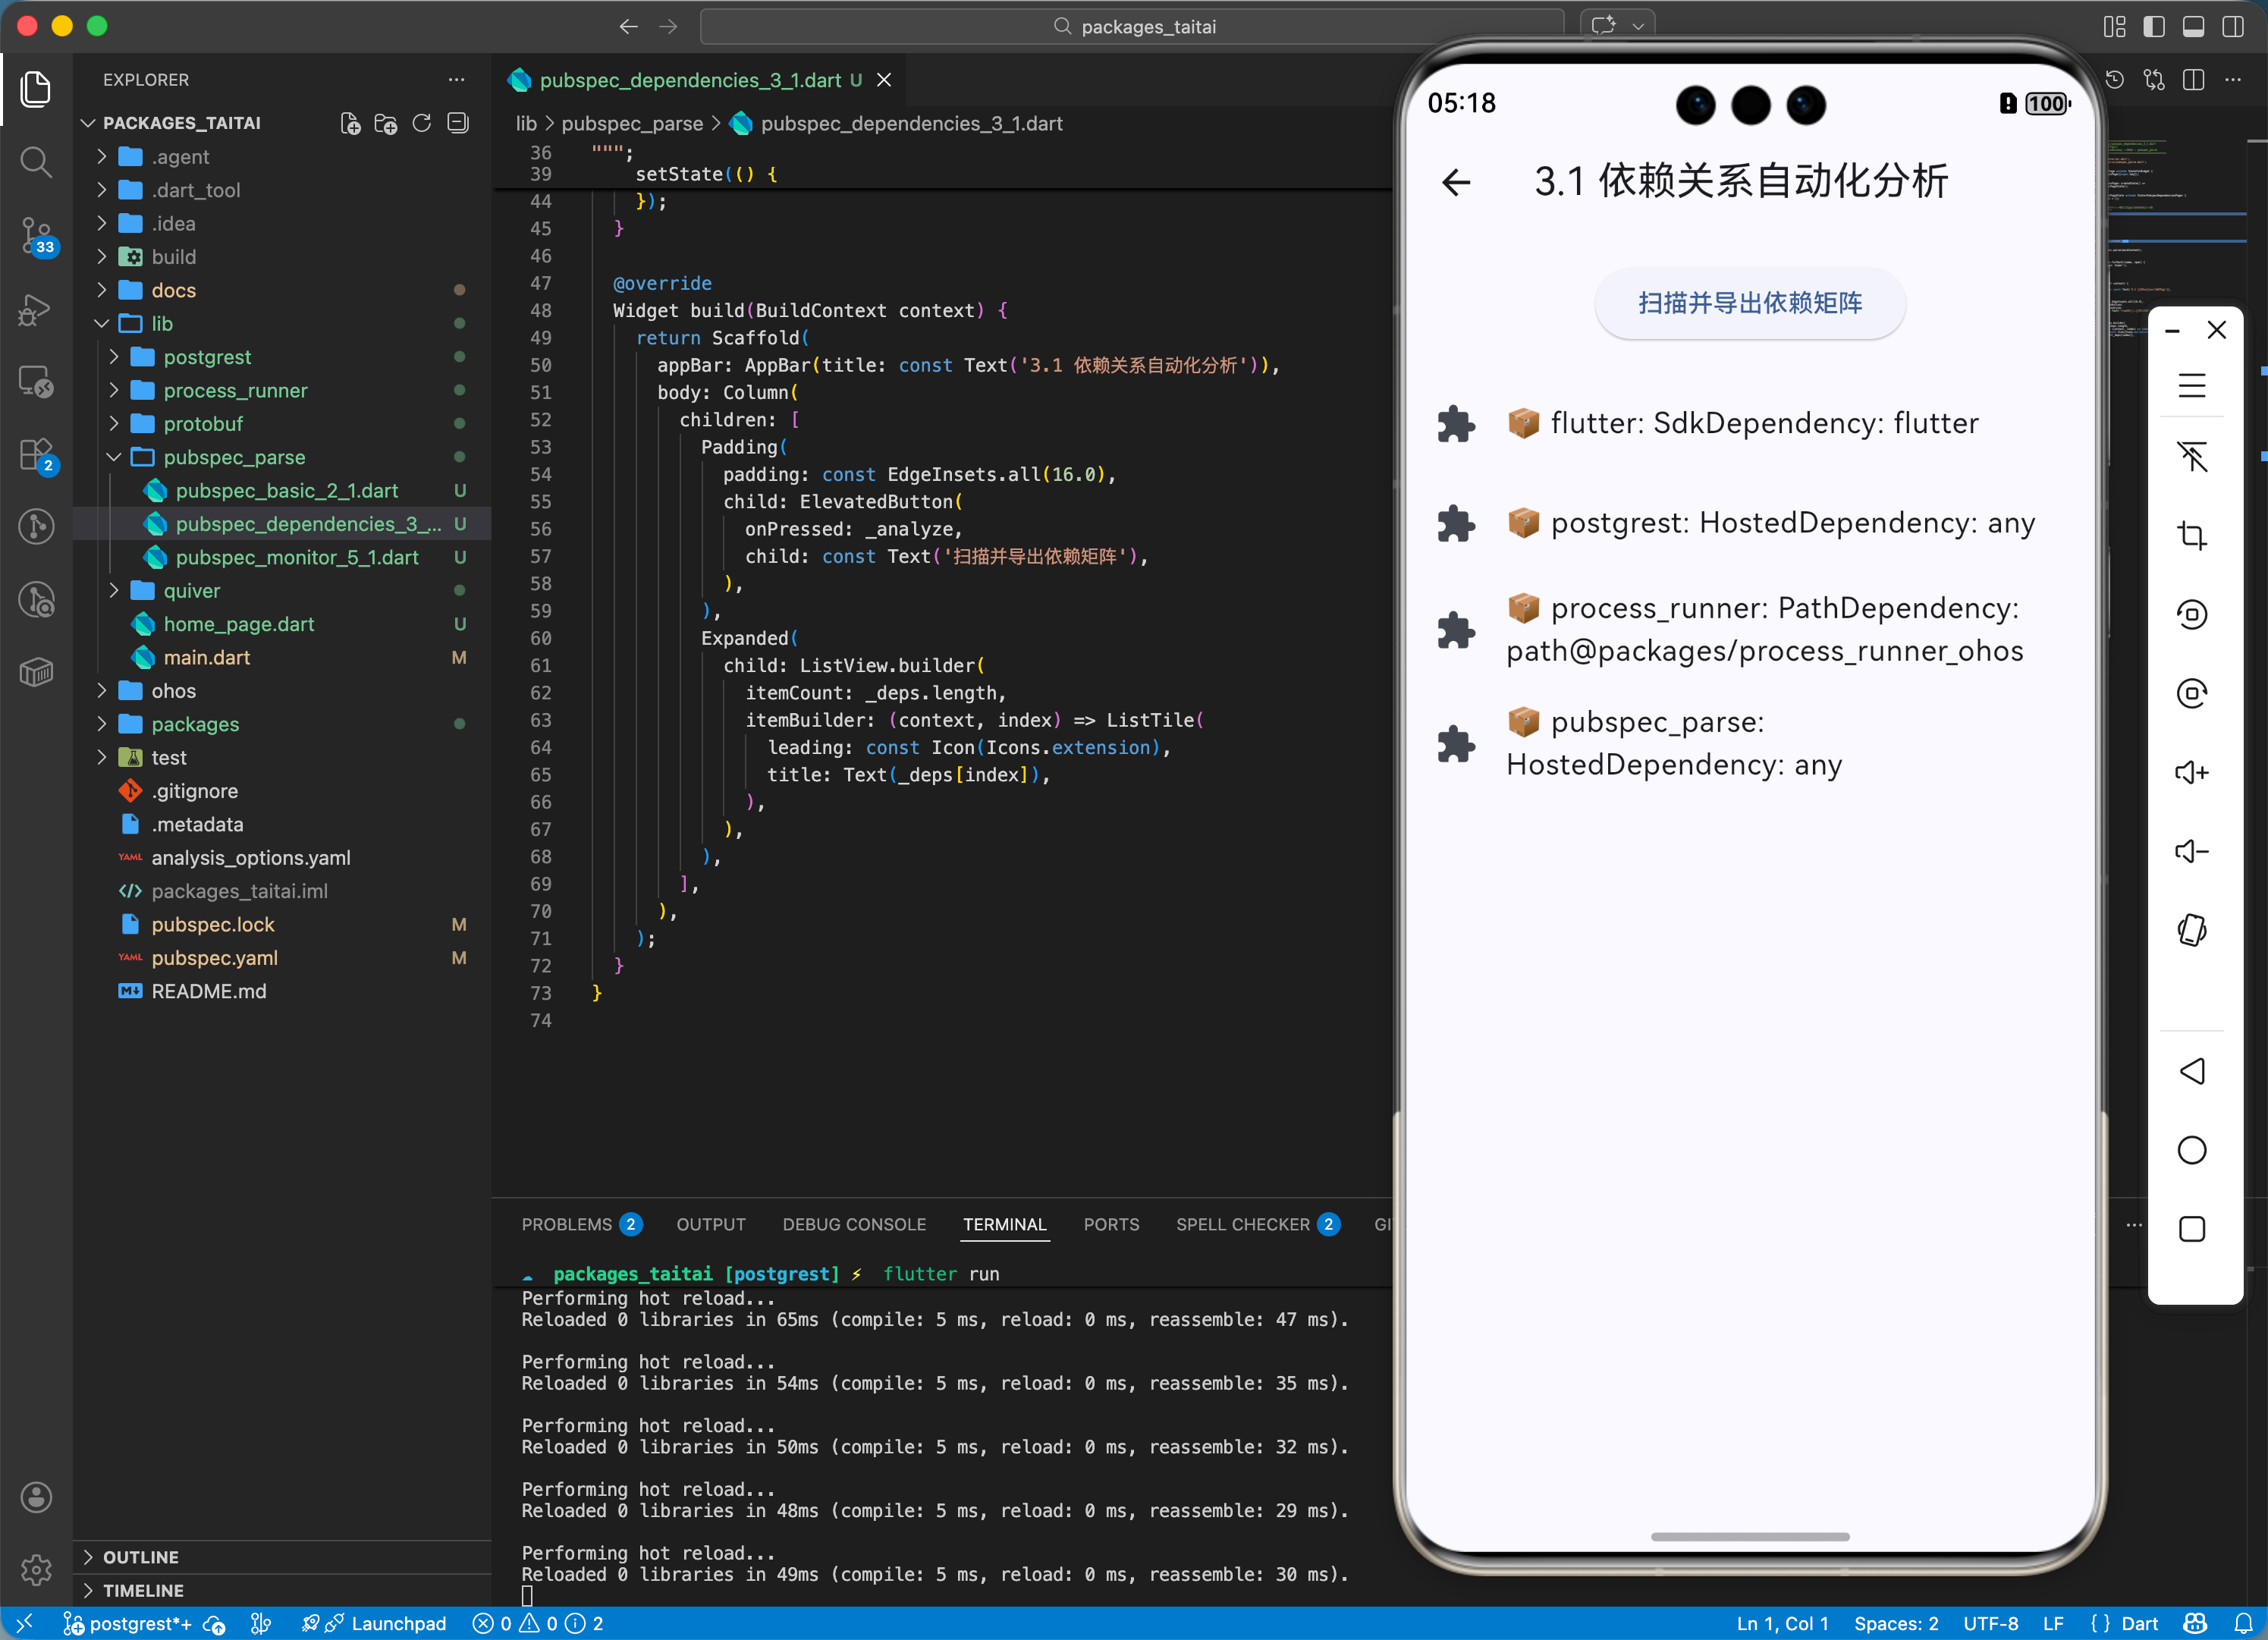This screenshot has width=2268, height=1640.
Task: Click the packages_taitai command center search field
Action: (x=1132, y=27)
